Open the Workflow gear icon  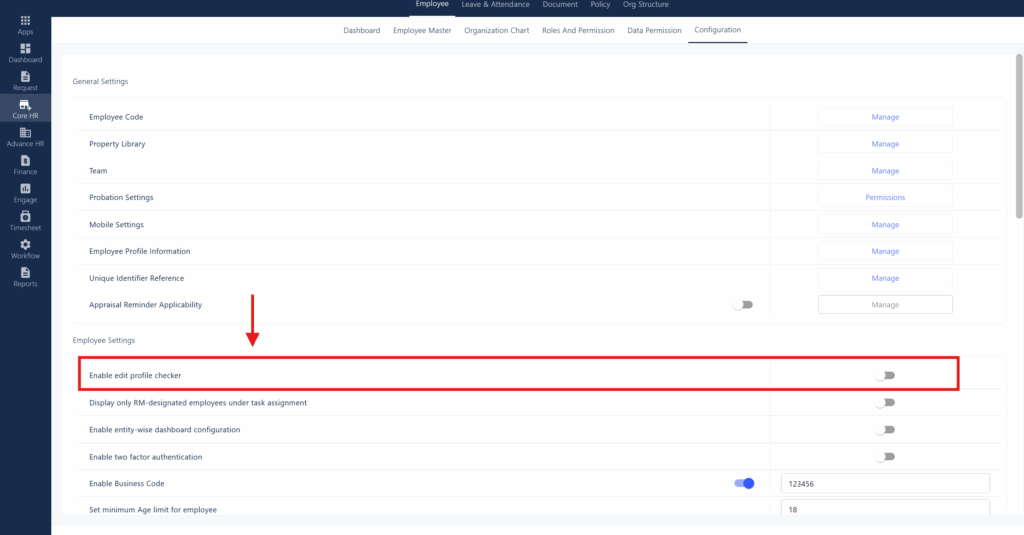[25, 245]
